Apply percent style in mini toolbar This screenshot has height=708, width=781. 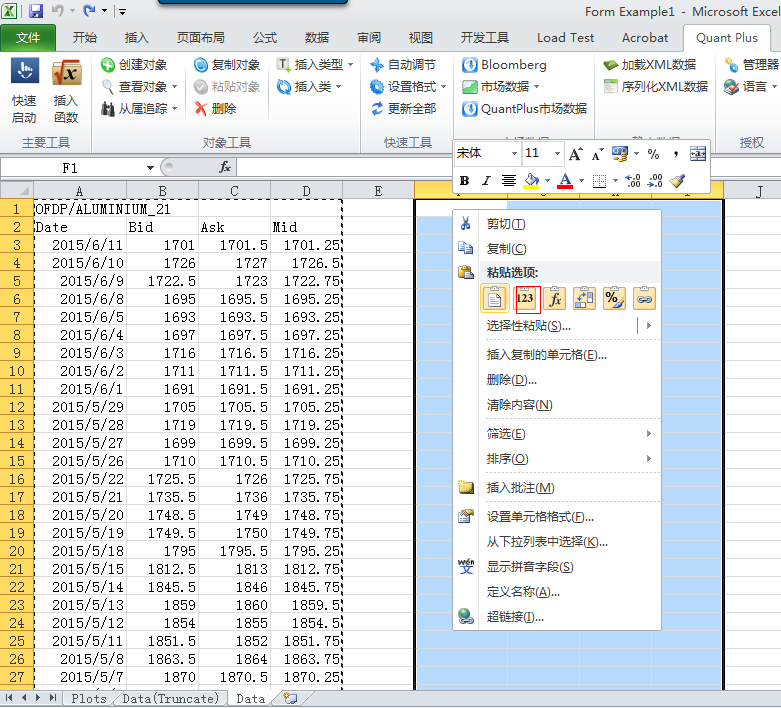click(x=653, y=154)
